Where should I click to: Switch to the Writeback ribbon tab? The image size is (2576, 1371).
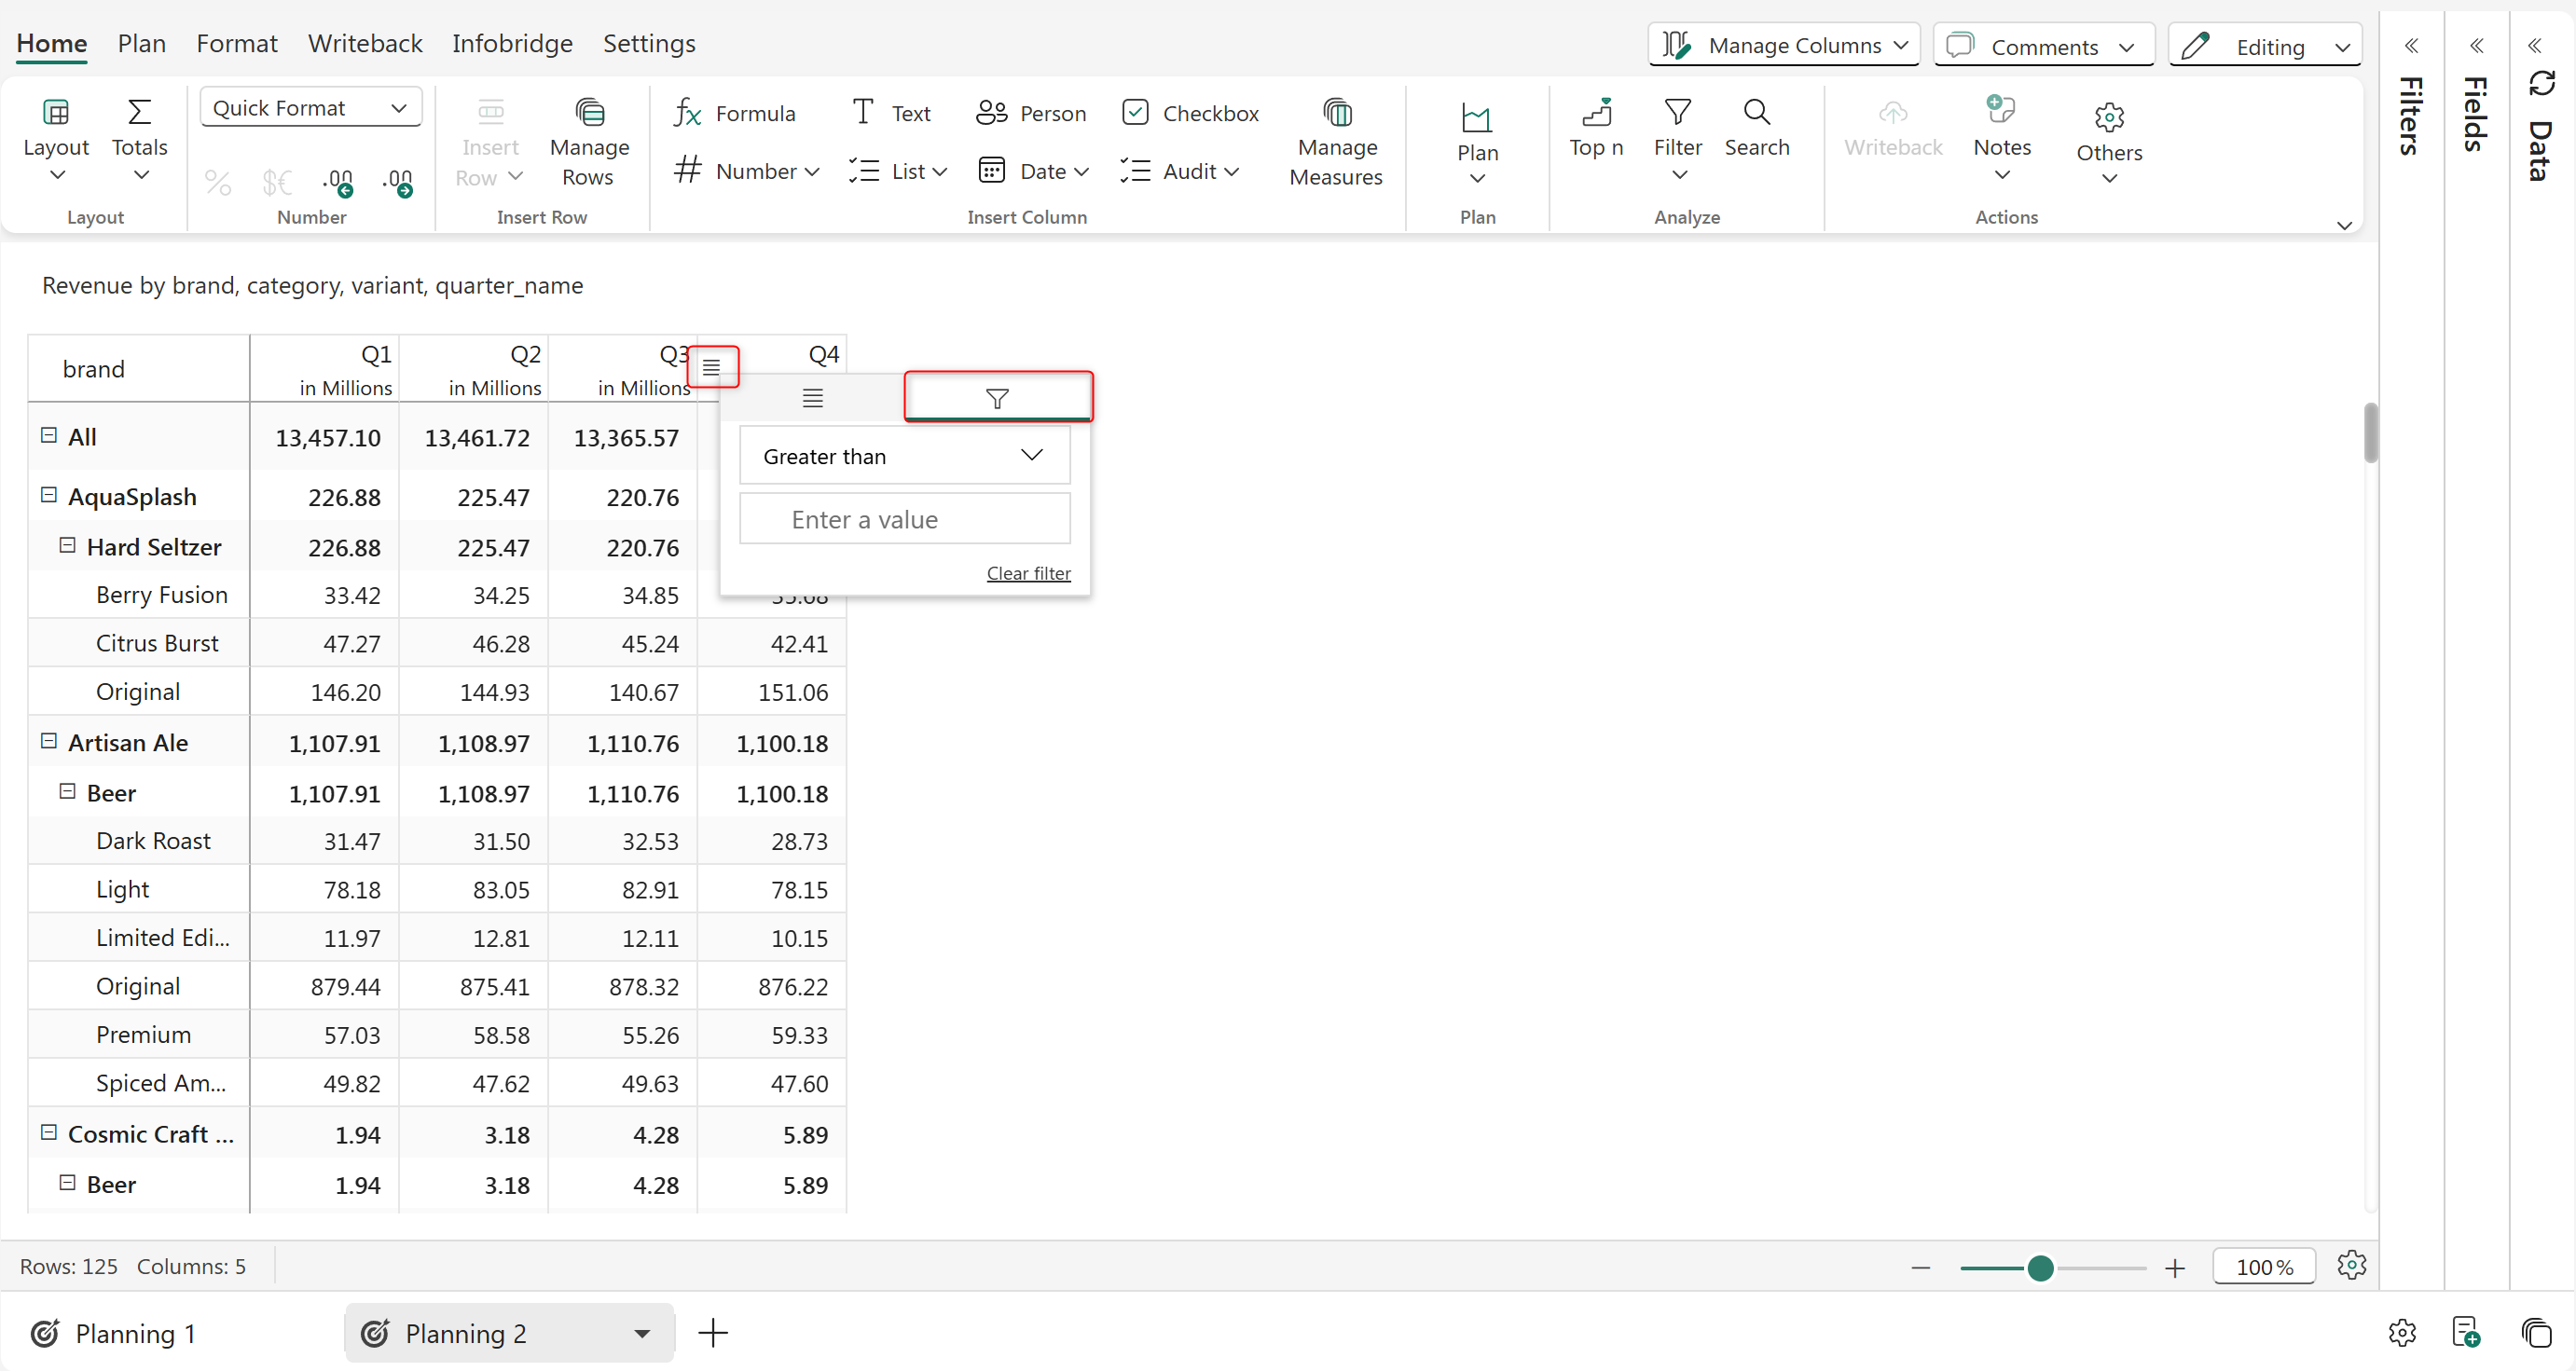[x=365, y=43]
